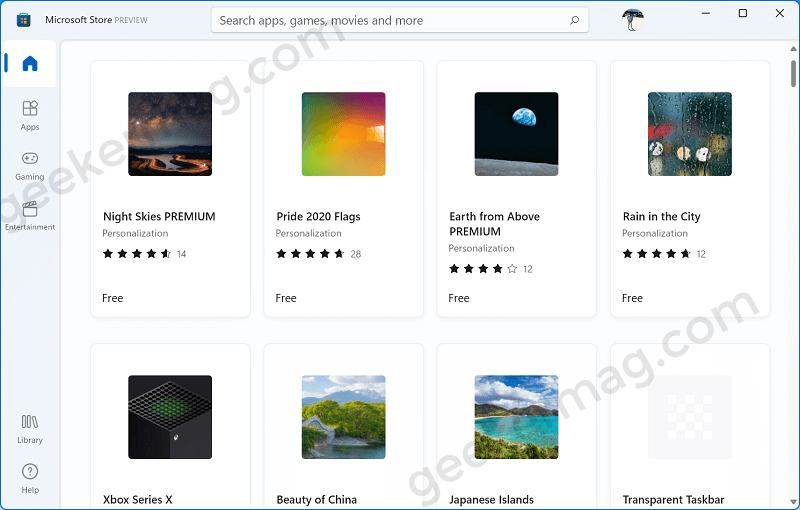Maximize the Microsoft Store window
Screen dimensions: 800x510
tap(743, 13)
